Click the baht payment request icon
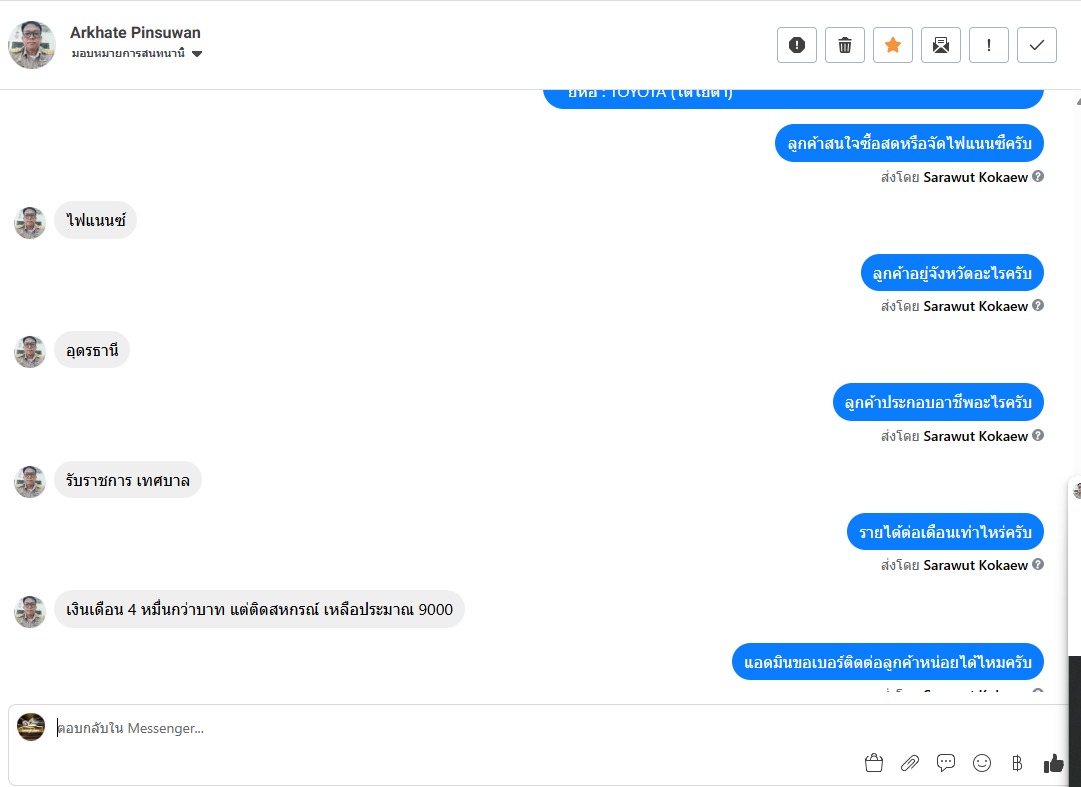Viewport: 1081px width, 787px height. pos(1017,763)
